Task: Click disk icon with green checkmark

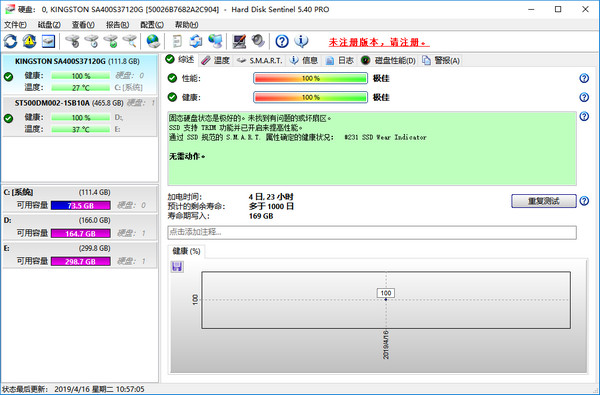Action: (x=111, y=41)
